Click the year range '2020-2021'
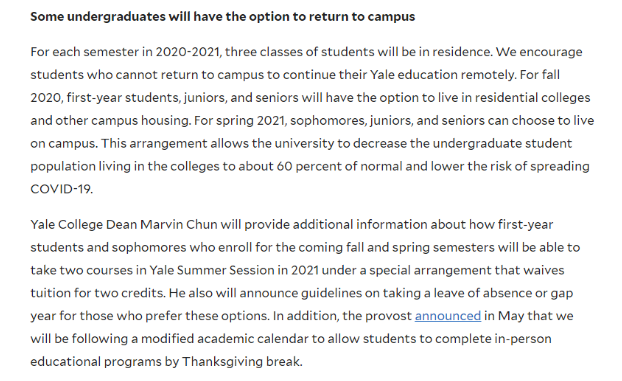Screen dimensions: 622x381 [188, 52]
